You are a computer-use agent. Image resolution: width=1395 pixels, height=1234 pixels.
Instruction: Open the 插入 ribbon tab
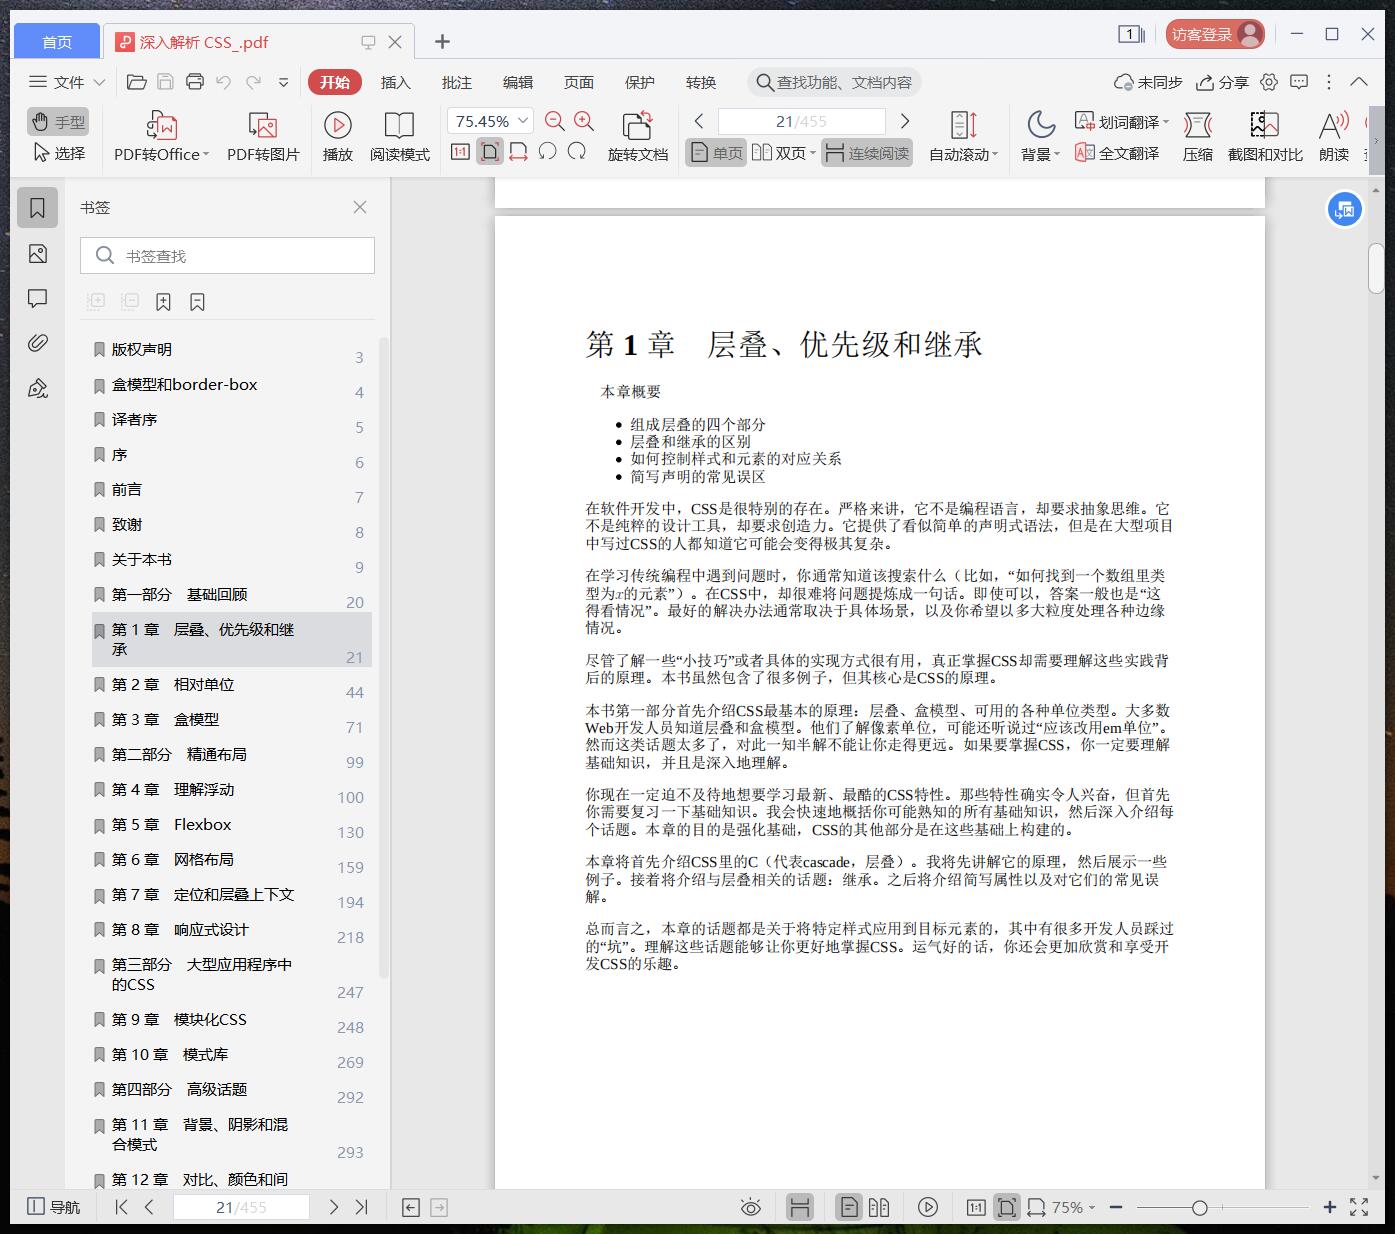click(396, 82)
